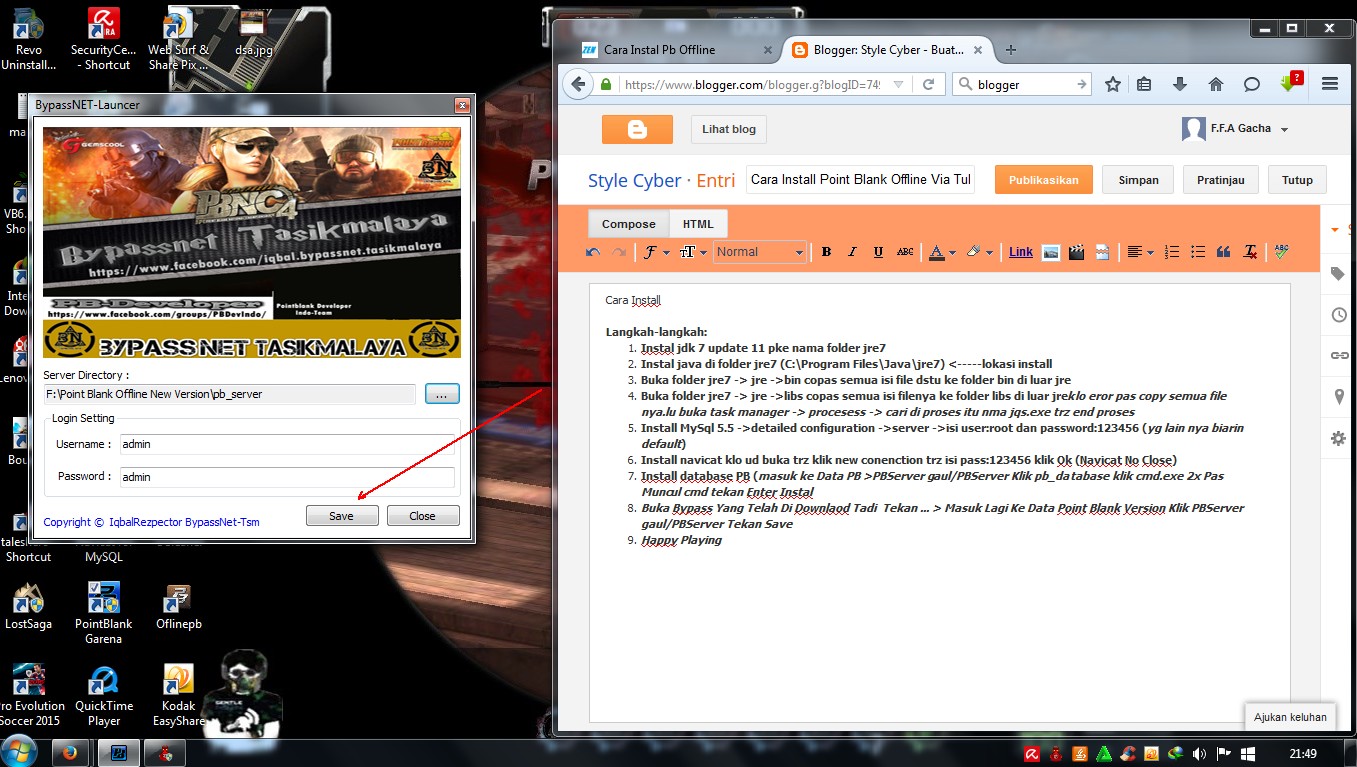Click the Publikasikan button

pyautogui.click(x=1043, y=180)
